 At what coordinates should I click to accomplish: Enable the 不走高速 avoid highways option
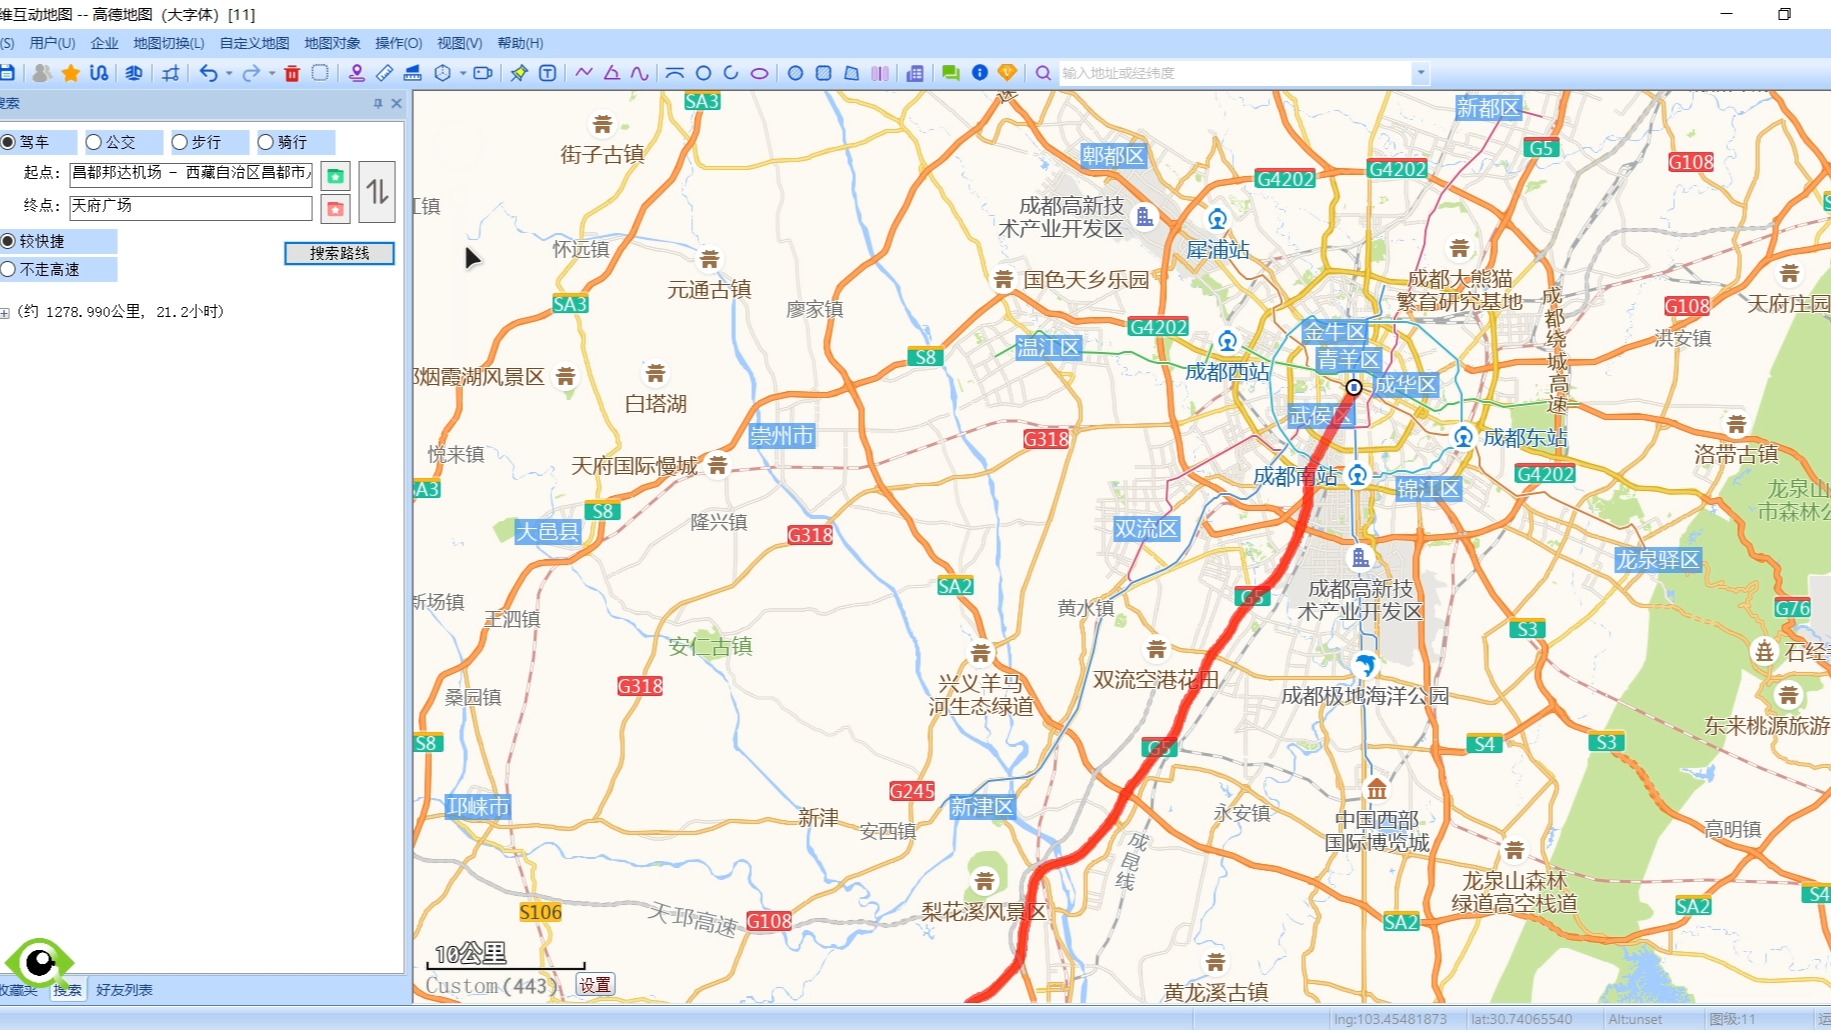click(x=8, y=269)
